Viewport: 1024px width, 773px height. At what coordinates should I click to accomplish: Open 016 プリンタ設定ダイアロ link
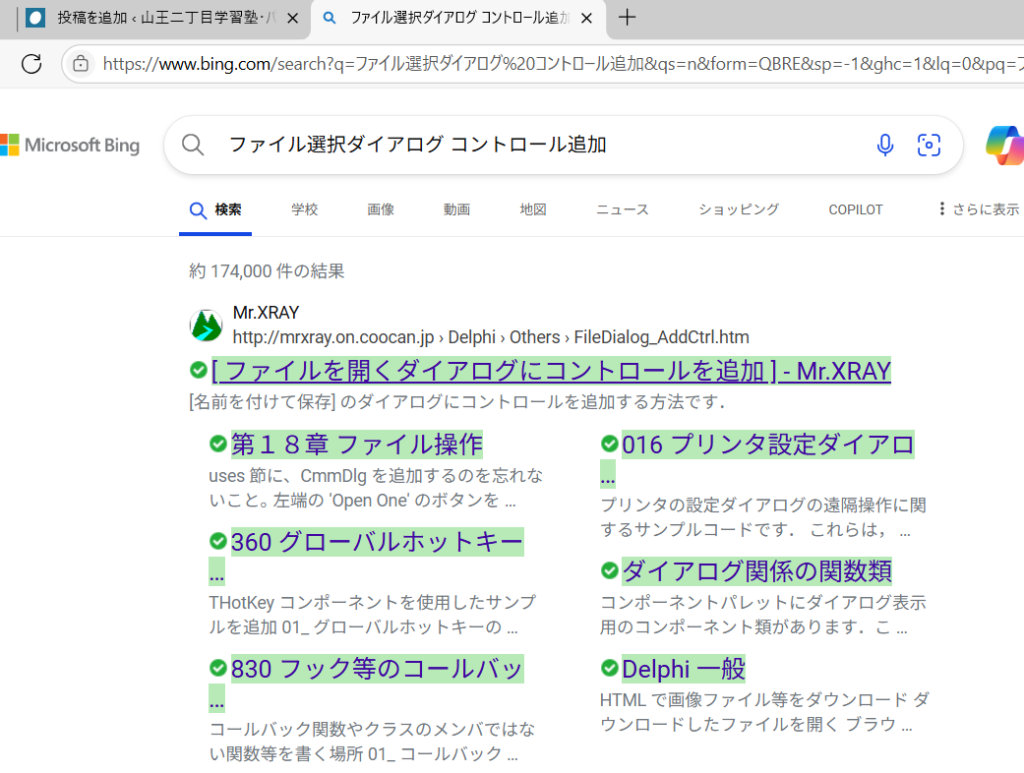767,445
